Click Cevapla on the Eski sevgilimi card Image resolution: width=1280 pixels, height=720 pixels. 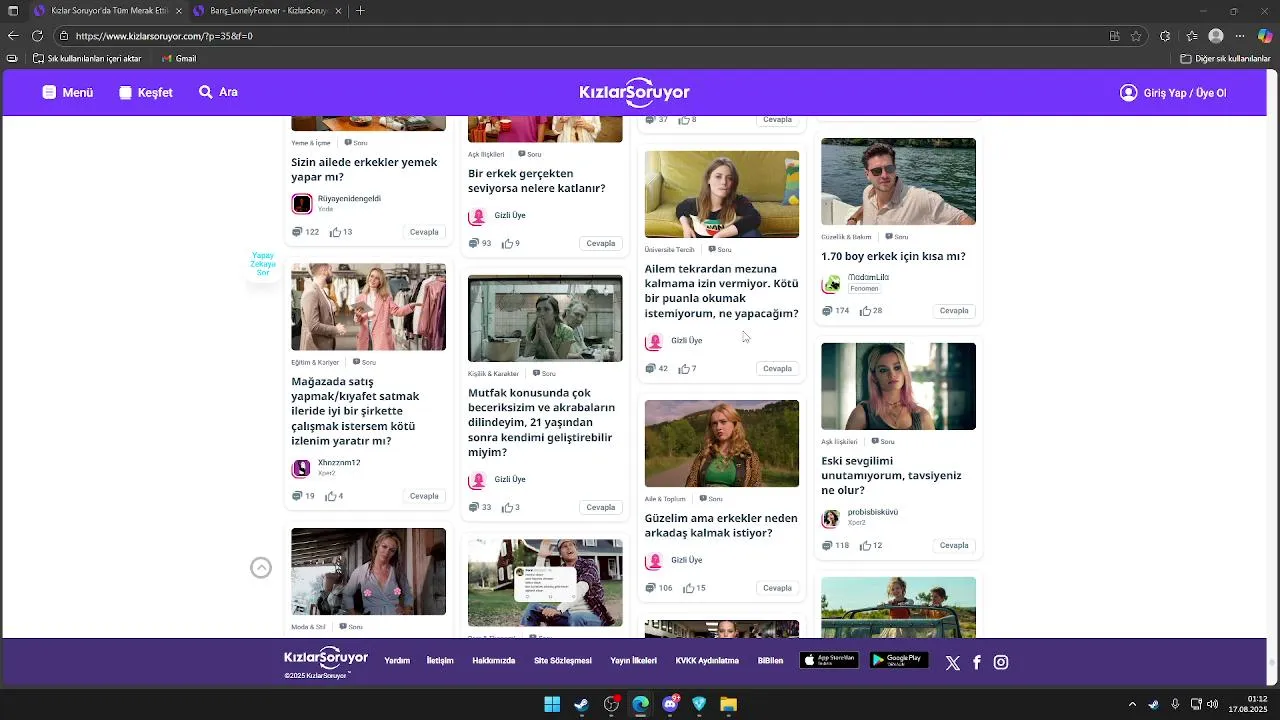(x=954, y=546)
